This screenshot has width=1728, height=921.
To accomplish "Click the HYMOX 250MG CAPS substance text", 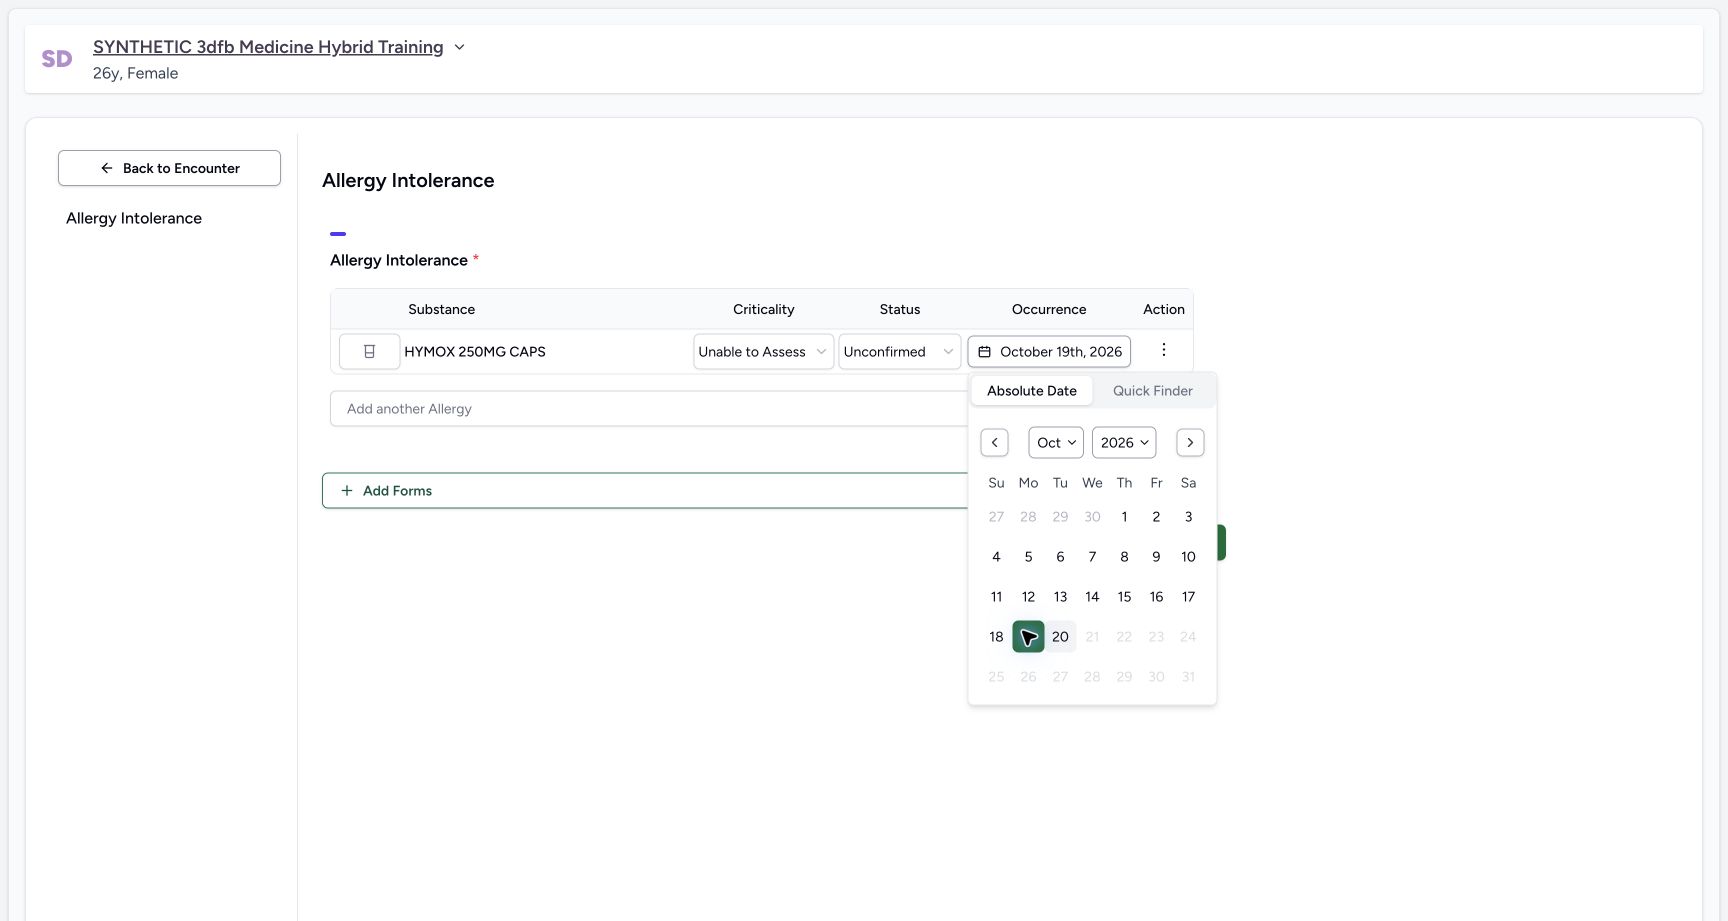I will point(475,352).
